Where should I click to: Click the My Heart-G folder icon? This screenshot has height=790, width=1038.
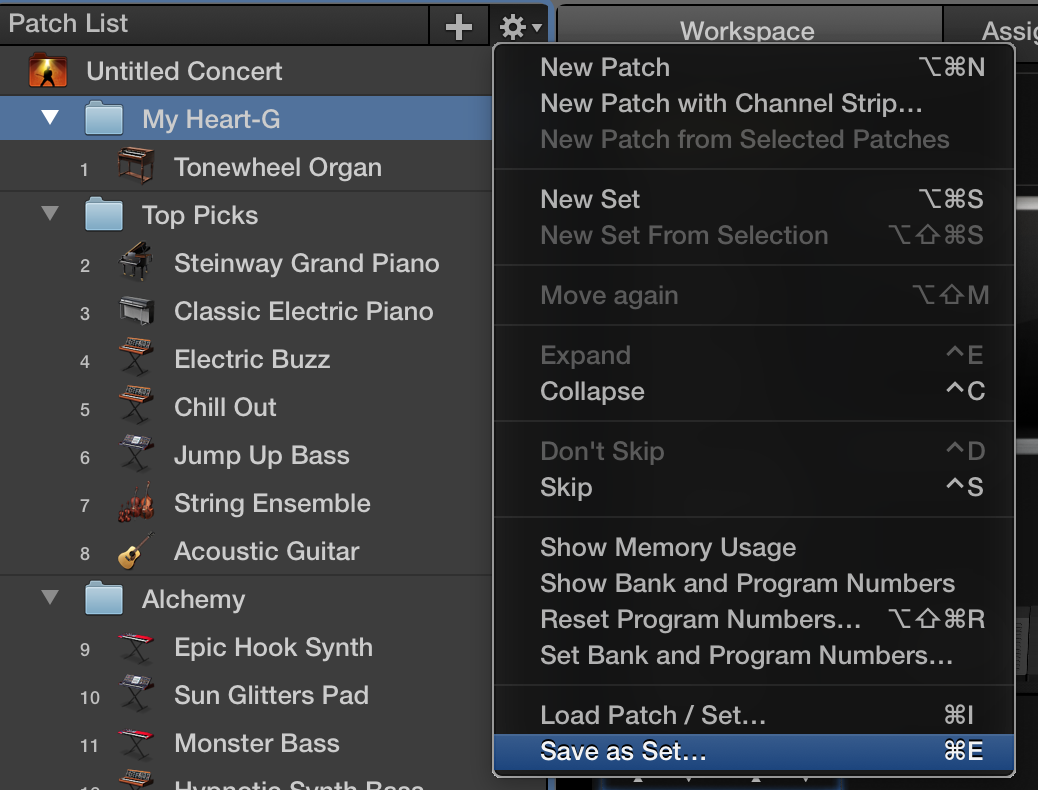tap(104, 119)
